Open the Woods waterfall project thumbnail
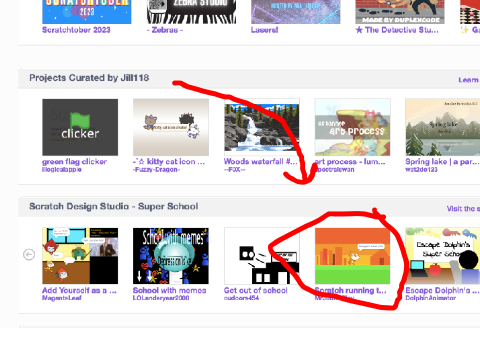This screenshot has width=480, height=360. pyautogui.click(x=262, y=127)
